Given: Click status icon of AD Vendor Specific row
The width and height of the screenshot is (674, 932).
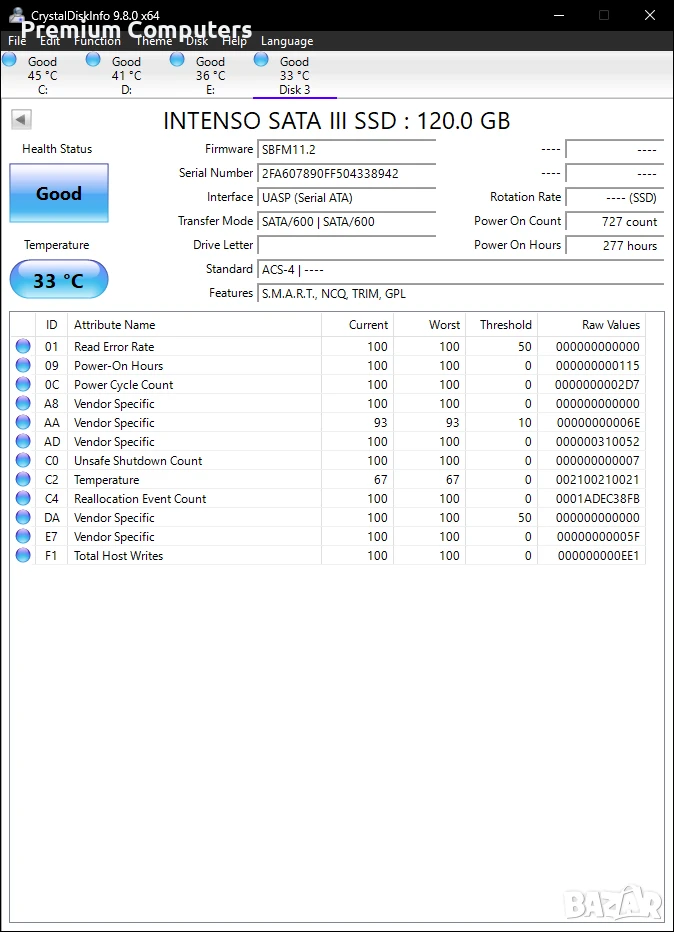Looking at the screenshot, I should point(23,441).
